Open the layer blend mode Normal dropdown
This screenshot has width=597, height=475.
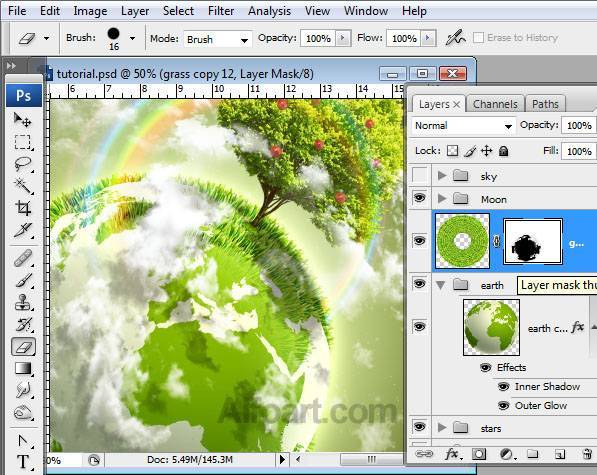pyautogui.click(x=463, y=126)
